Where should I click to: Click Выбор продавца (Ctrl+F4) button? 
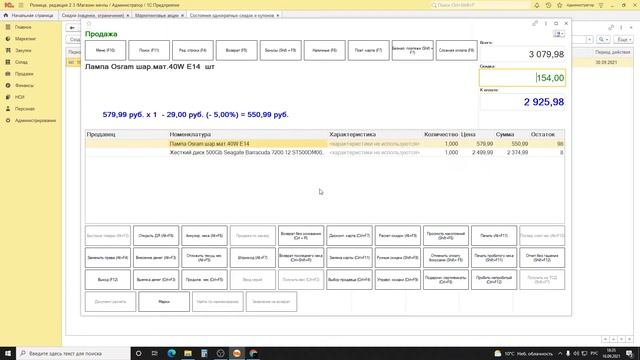[349, 280]
